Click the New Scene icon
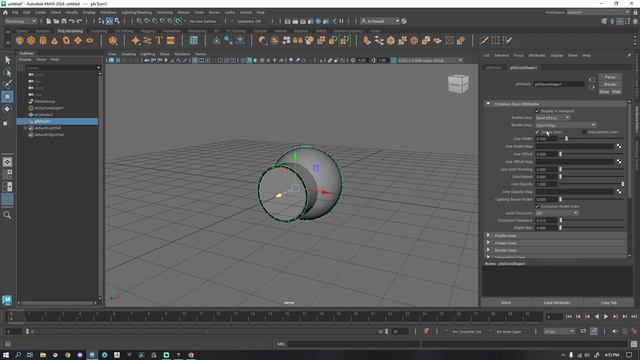The width and height of the screenshot is (640, 360). [49, 21]
